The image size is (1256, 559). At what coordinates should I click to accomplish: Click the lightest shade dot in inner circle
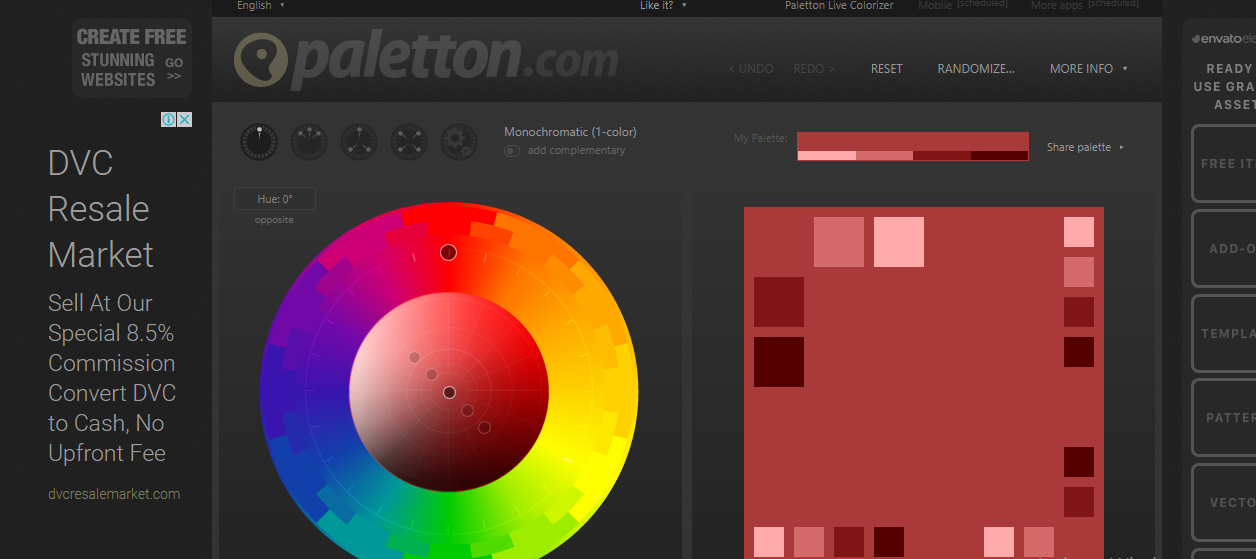(x=414, y=358)
